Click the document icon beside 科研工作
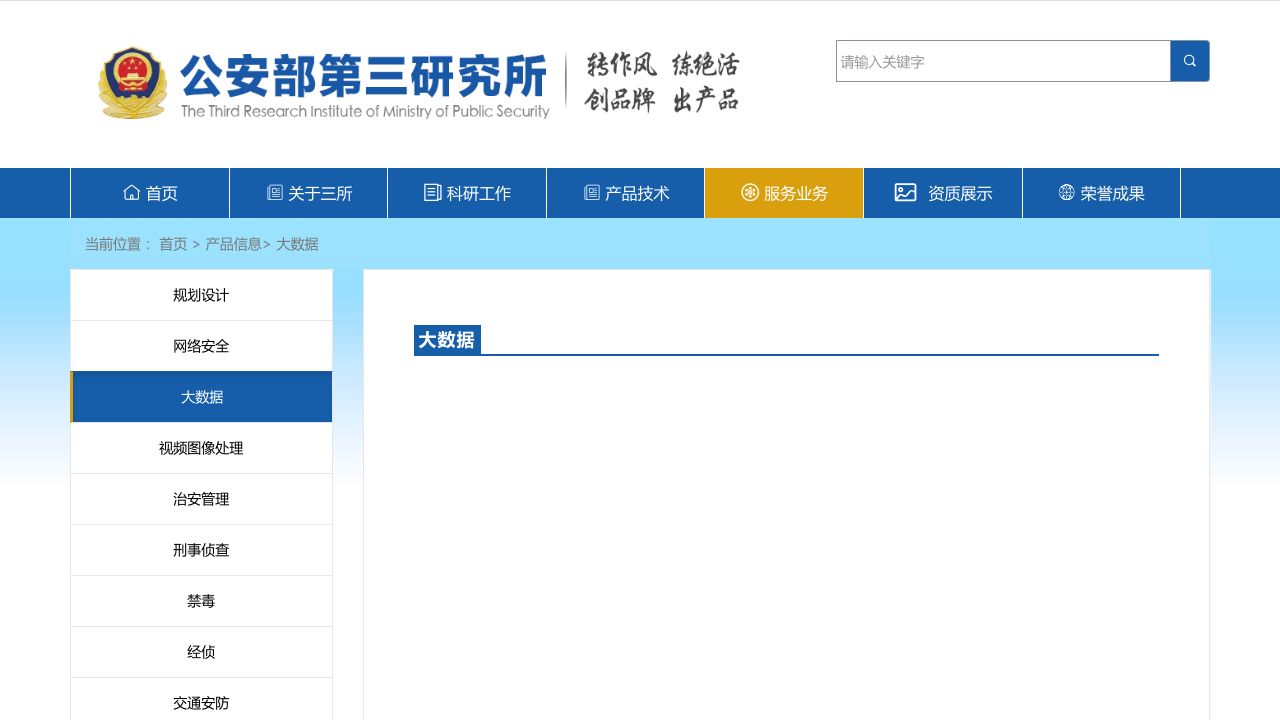This screenshot has width=1280, height=720. tap(432, 193)
